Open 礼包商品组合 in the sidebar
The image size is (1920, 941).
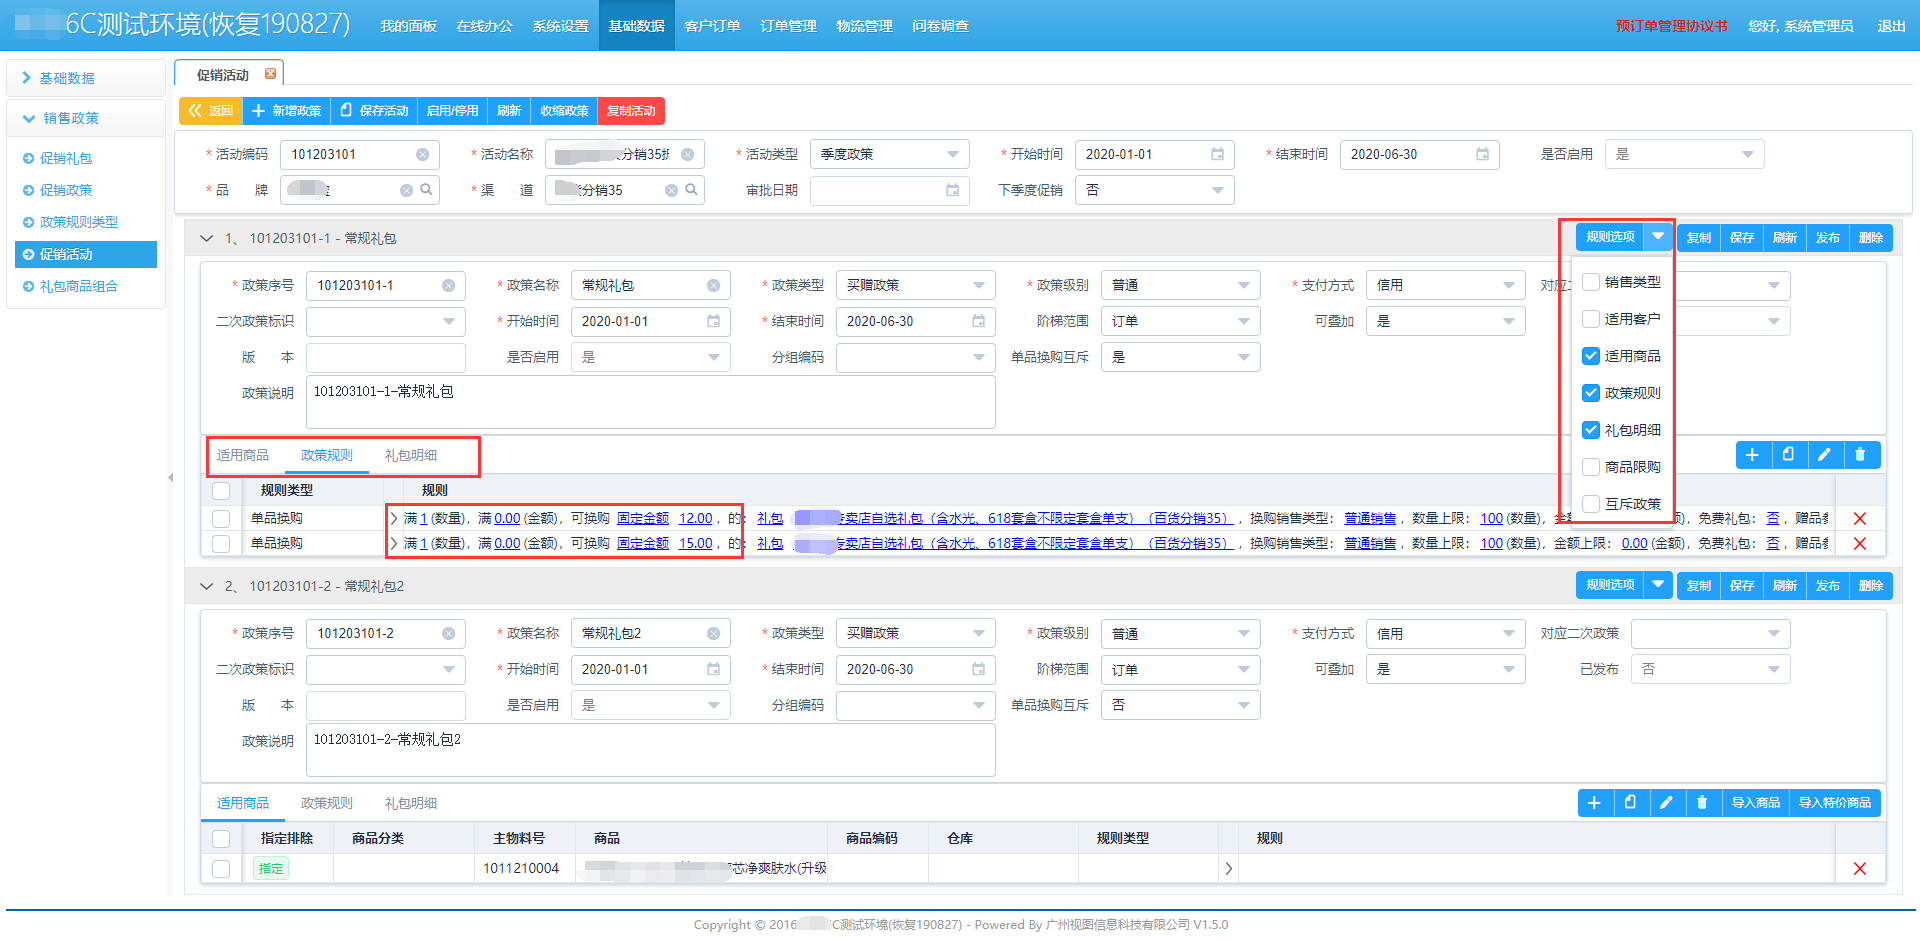tap(79, 286)
